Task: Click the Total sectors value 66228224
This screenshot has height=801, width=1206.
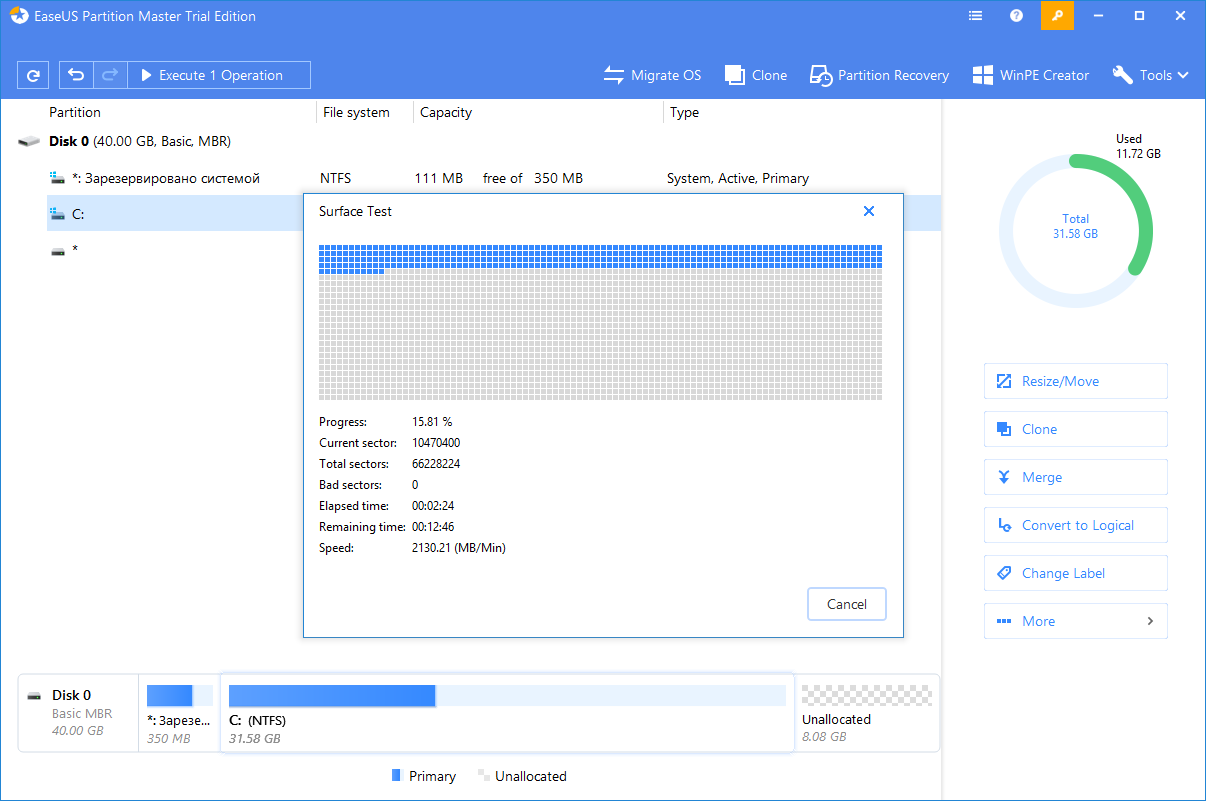Action: [x=436, y=464]
